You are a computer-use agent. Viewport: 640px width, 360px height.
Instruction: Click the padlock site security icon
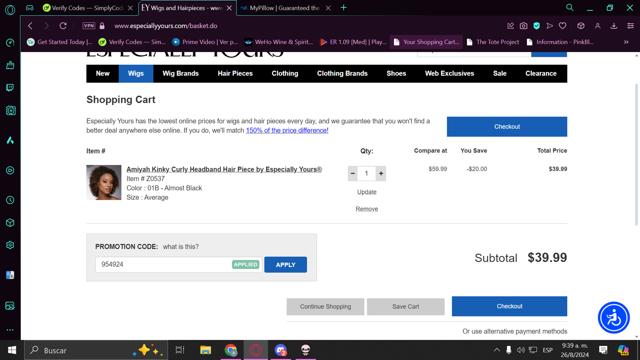102,26
